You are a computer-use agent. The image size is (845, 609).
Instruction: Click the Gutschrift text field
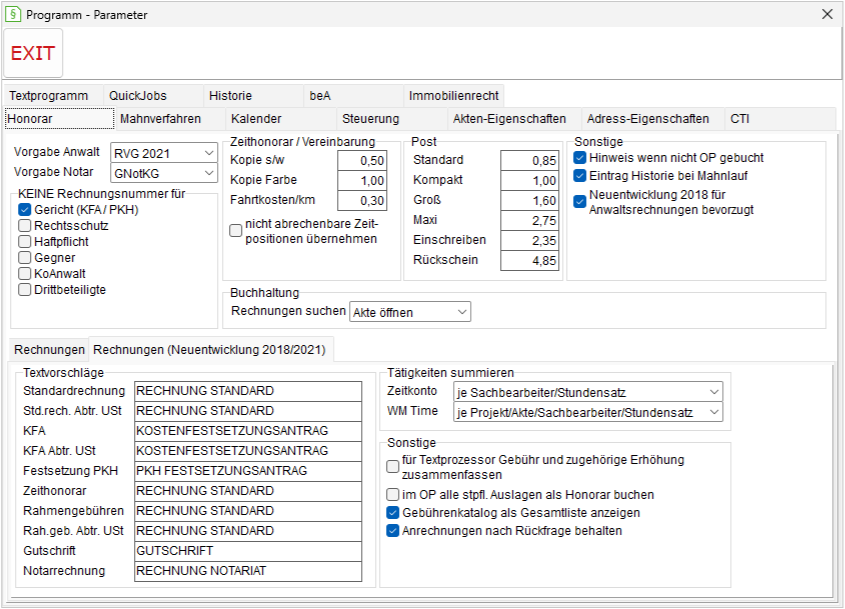pyautogui.click(x=248, y=551)
